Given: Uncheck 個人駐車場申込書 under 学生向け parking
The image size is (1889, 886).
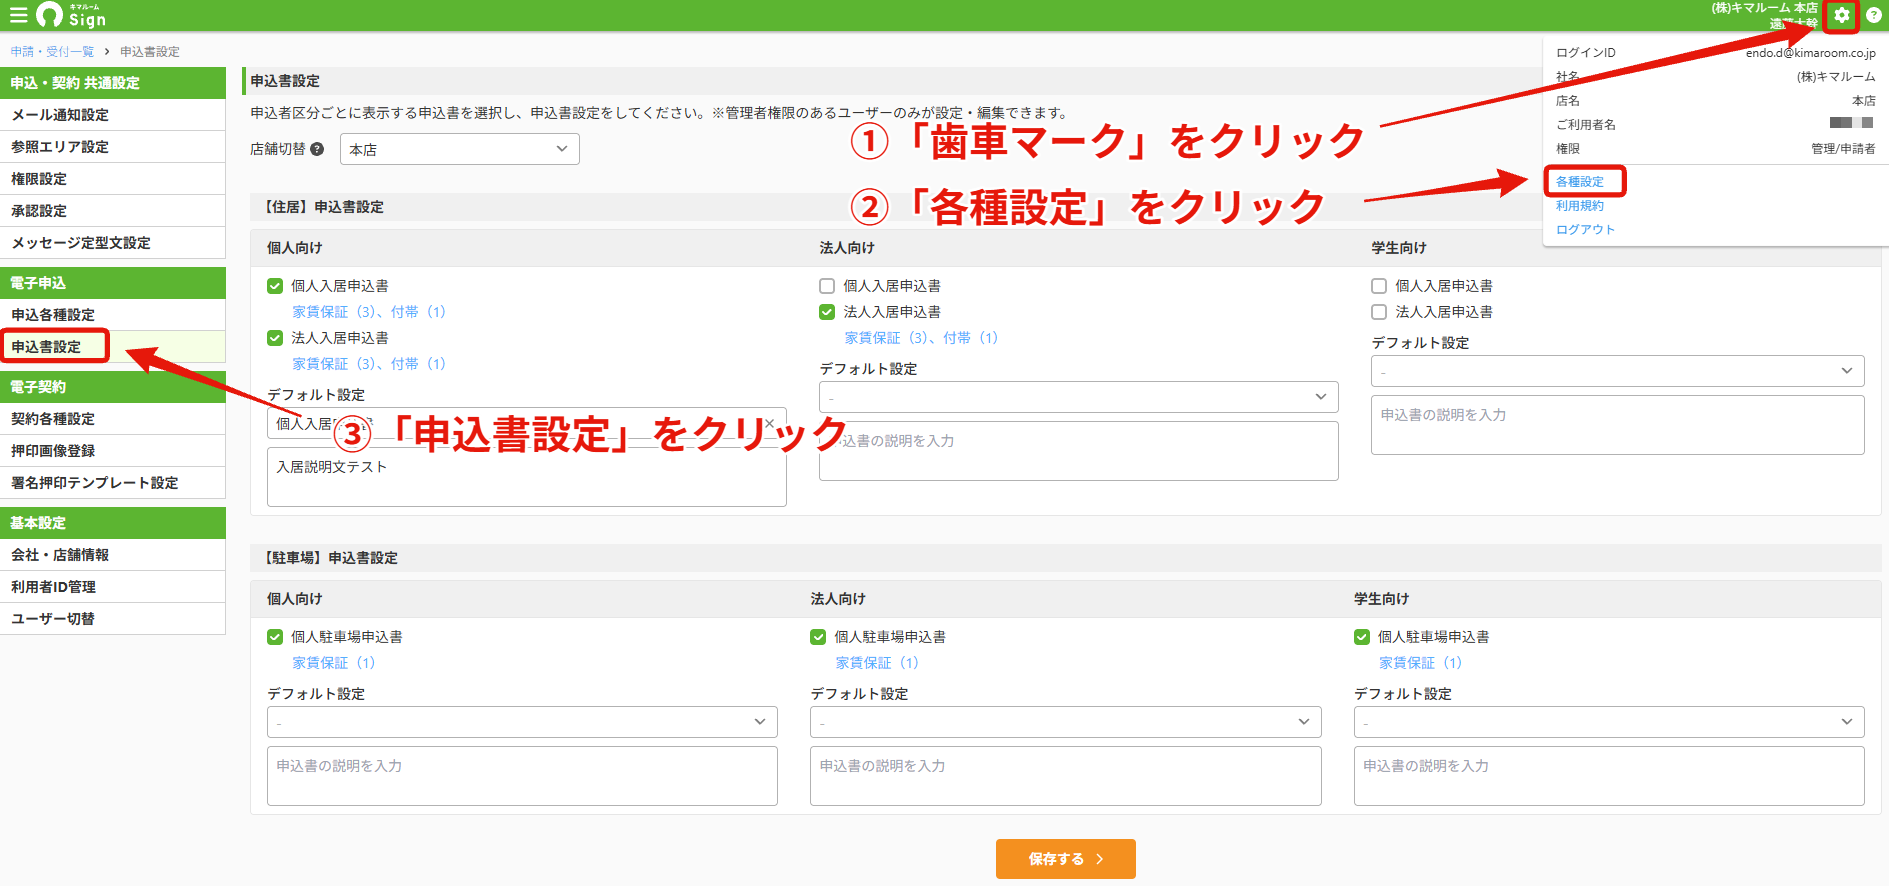Looking at the screenshot, I should (x=1362, y=637).
